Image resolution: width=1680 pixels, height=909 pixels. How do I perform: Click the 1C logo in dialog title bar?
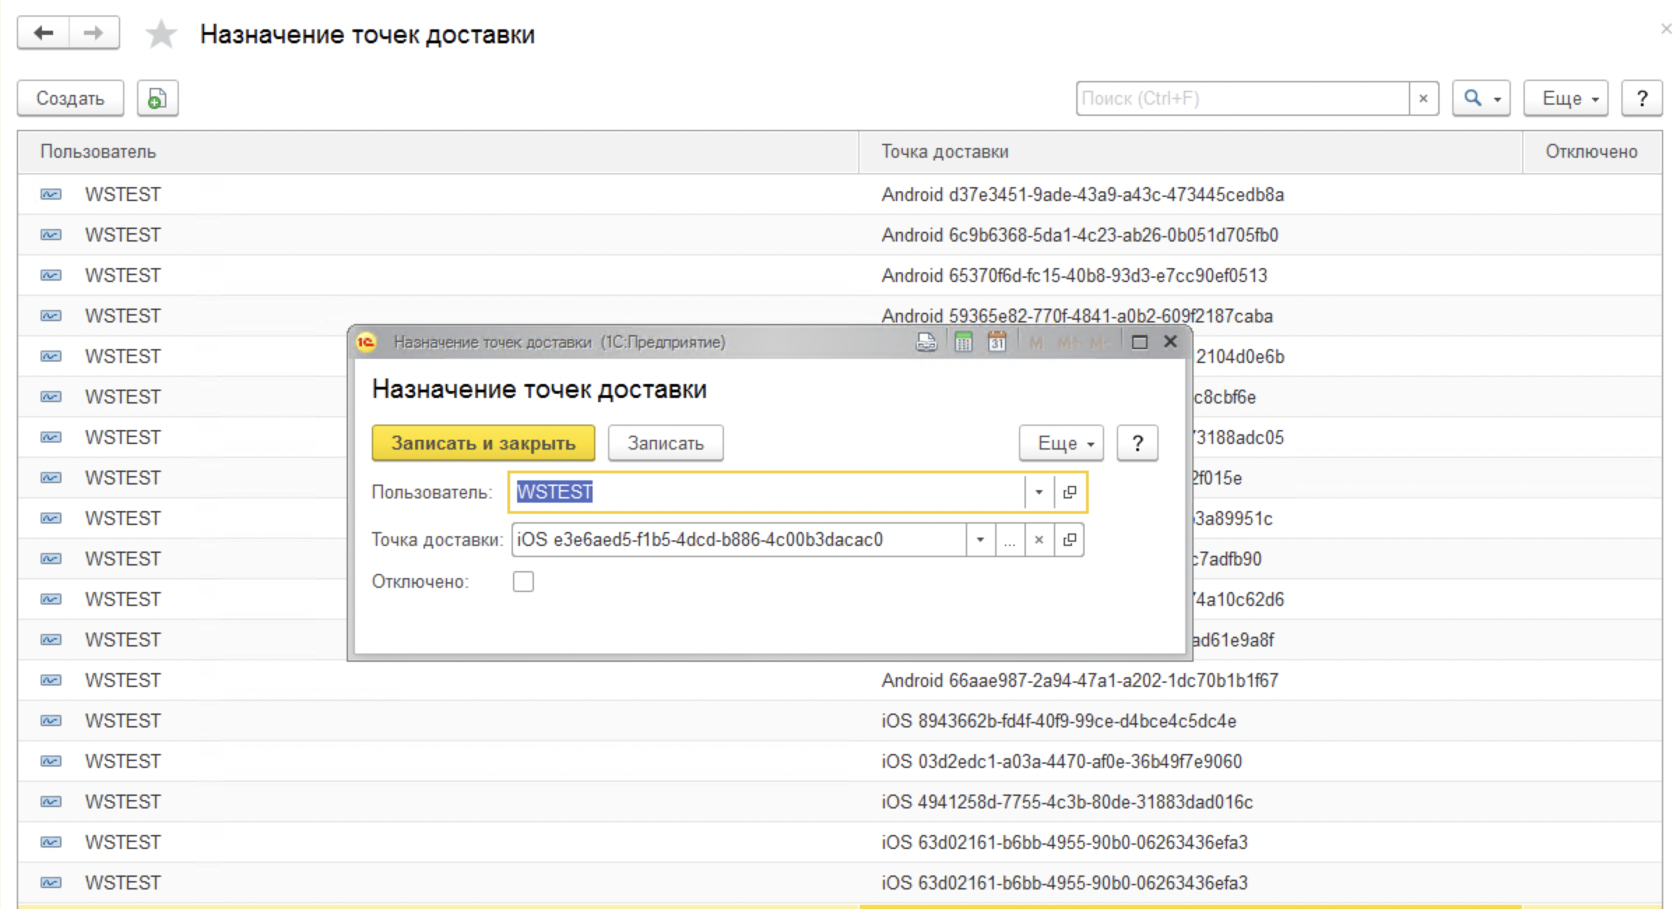[367, 342]
